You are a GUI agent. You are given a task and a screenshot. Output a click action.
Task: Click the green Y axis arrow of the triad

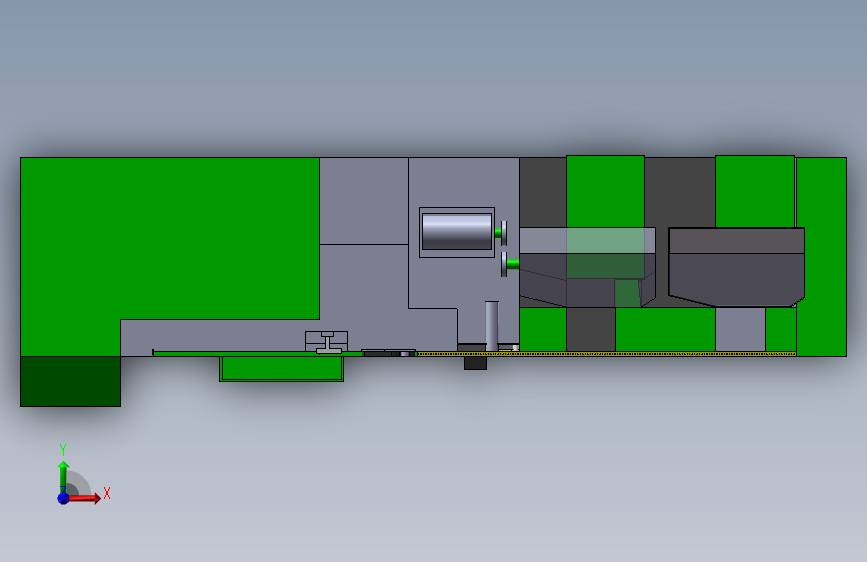[x=63, y=475]
